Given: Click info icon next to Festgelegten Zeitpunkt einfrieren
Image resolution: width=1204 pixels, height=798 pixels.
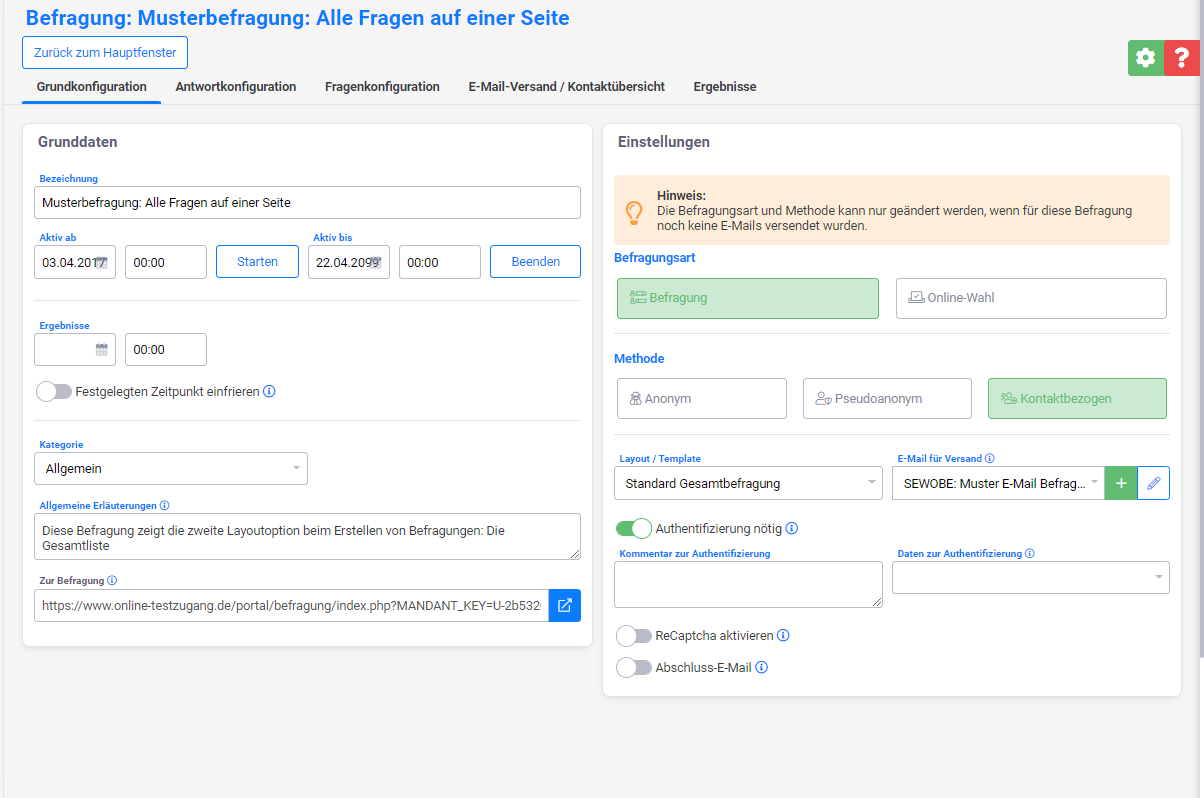Looking at the screenshot, I should (269, 392).
